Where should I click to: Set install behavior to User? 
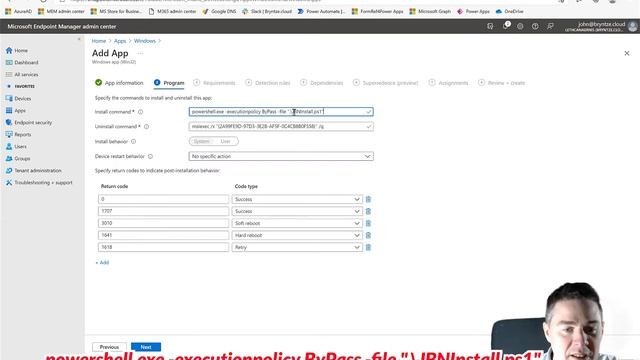tap(226, 141)
